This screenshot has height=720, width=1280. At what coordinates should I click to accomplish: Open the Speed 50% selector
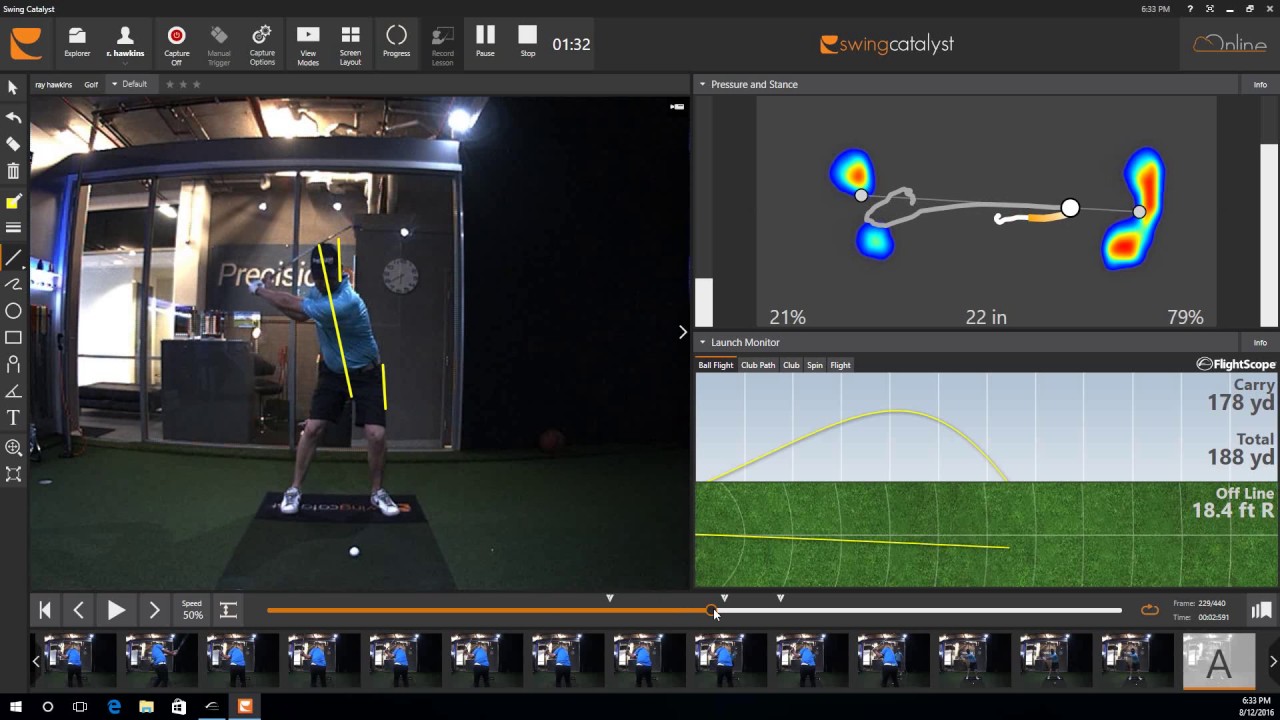point(192,610)
